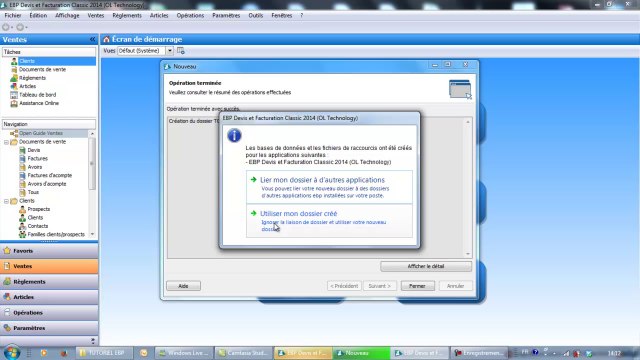Open Camtasia Studio taskbar item
Viewport: 640px width, 360px height.
click(243, 353)
